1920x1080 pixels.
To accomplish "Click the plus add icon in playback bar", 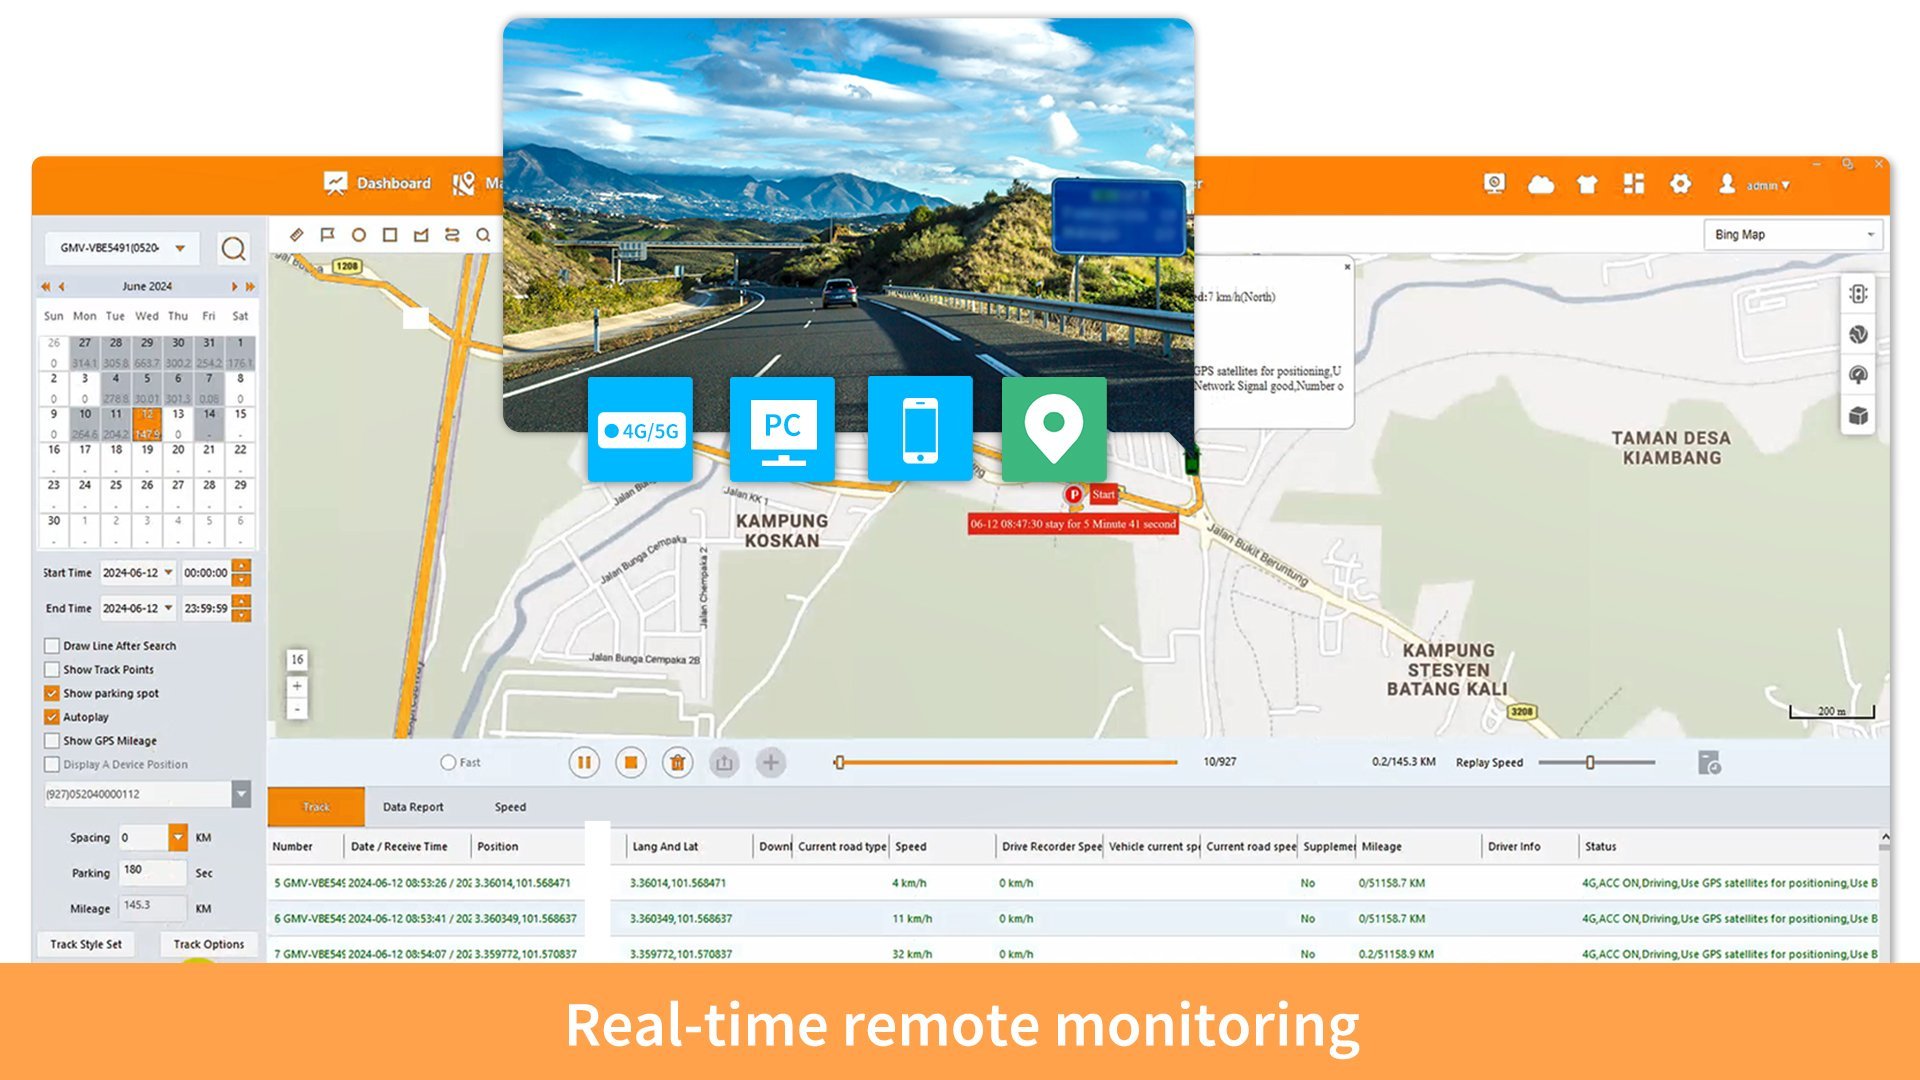I will [x=770, y=763].
